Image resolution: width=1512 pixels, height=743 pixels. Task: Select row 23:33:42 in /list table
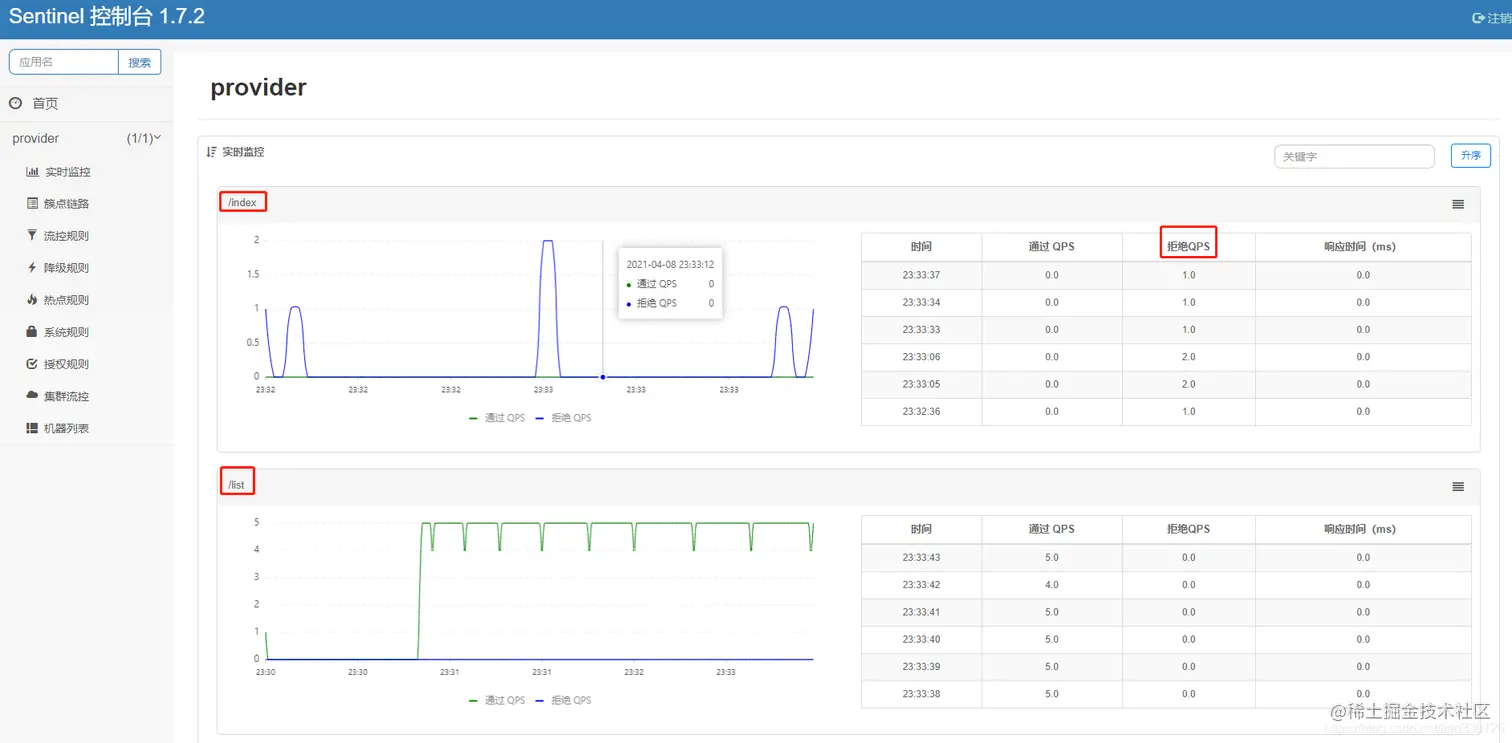coord(1166,584)
